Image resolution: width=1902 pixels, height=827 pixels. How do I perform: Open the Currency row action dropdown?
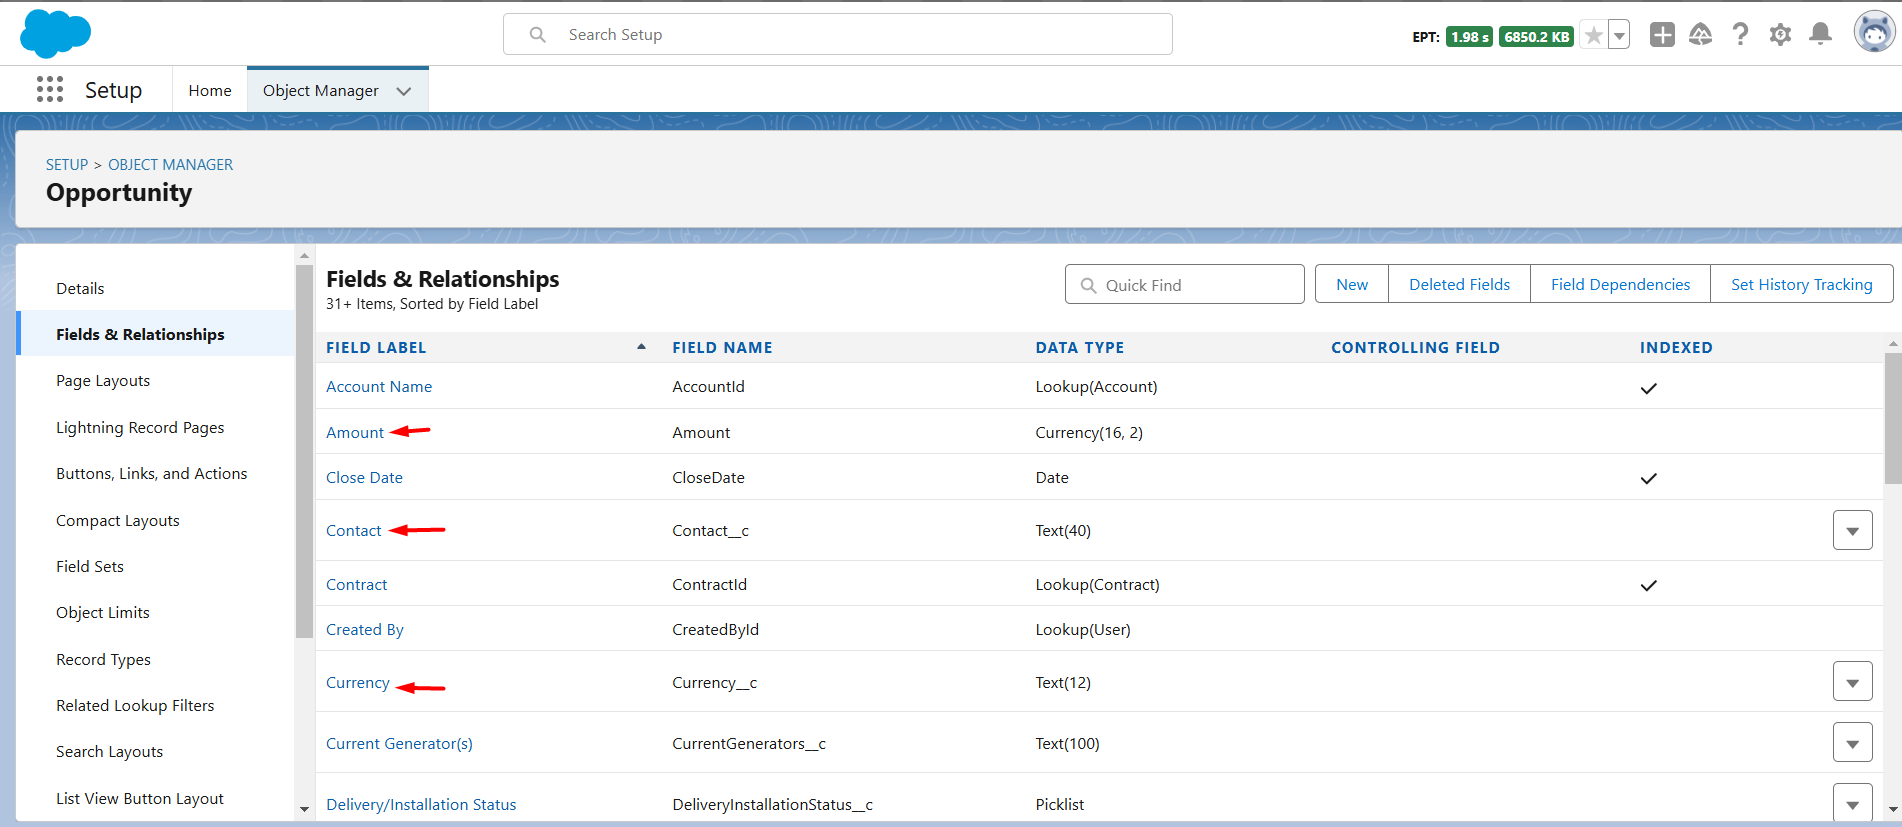click(x=1852, y=682)
